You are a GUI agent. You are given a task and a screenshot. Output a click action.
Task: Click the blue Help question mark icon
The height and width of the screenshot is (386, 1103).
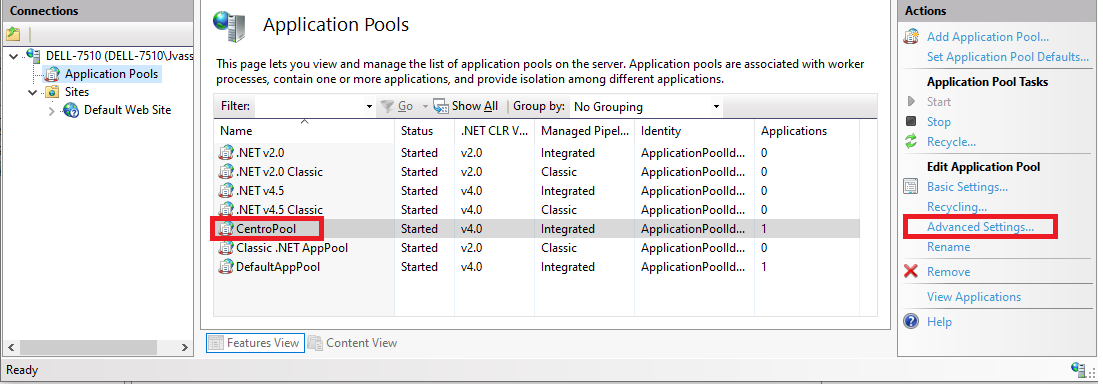tap(911, 321)
